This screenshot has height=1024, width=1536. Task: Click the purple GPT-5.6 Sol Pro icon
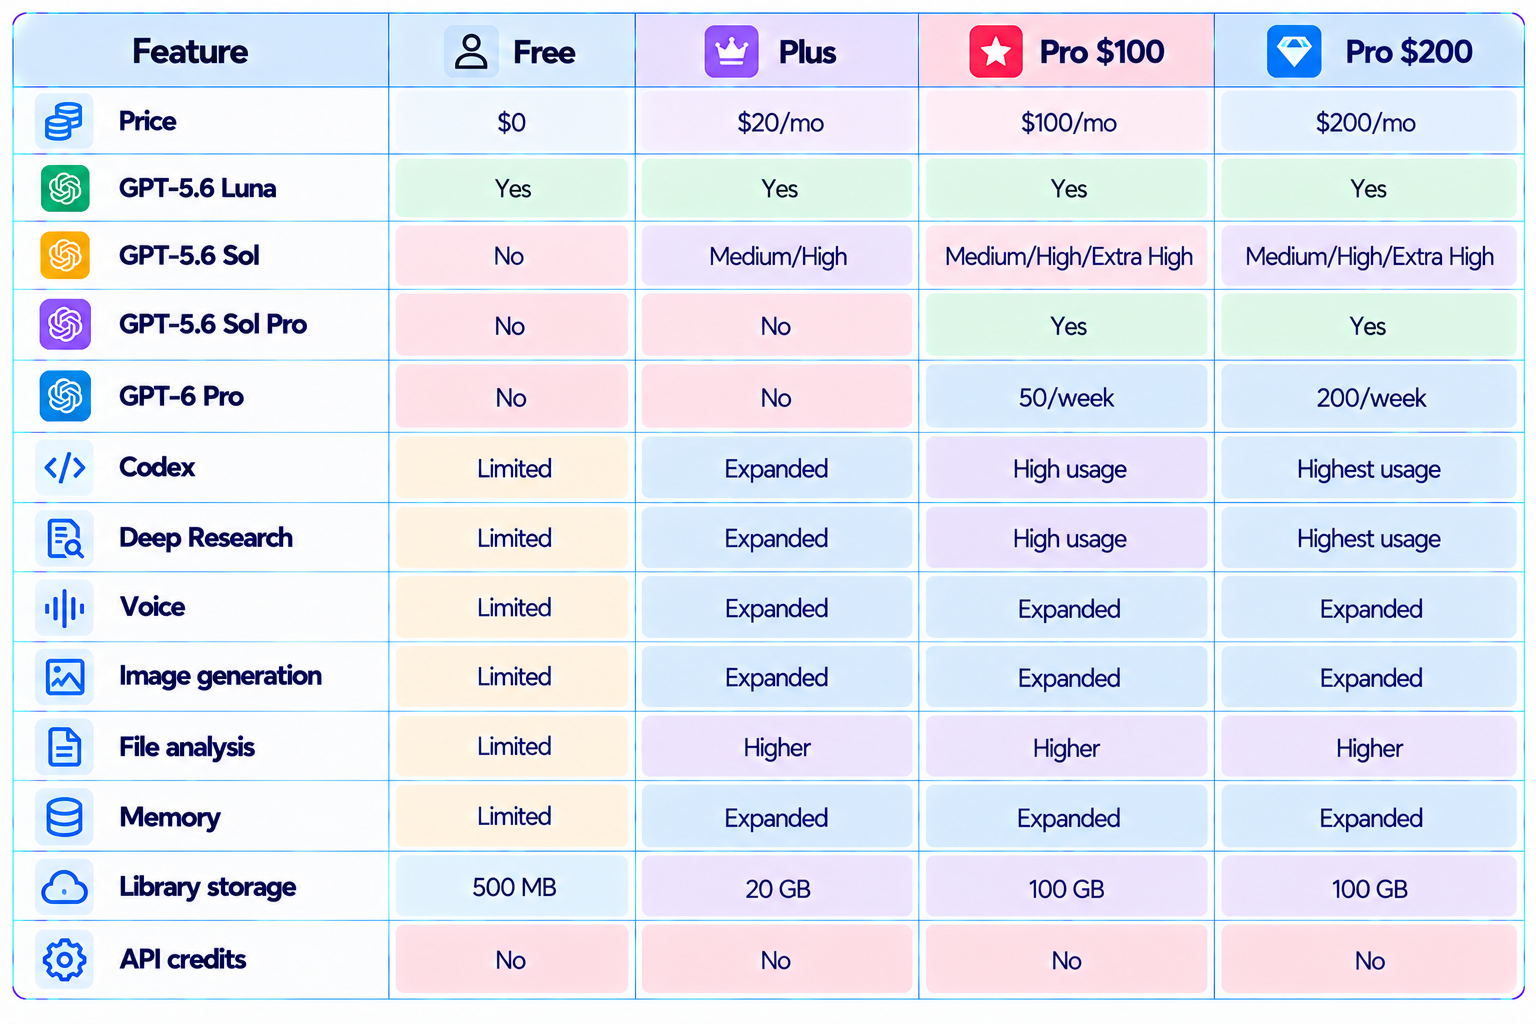click(65, 324)
